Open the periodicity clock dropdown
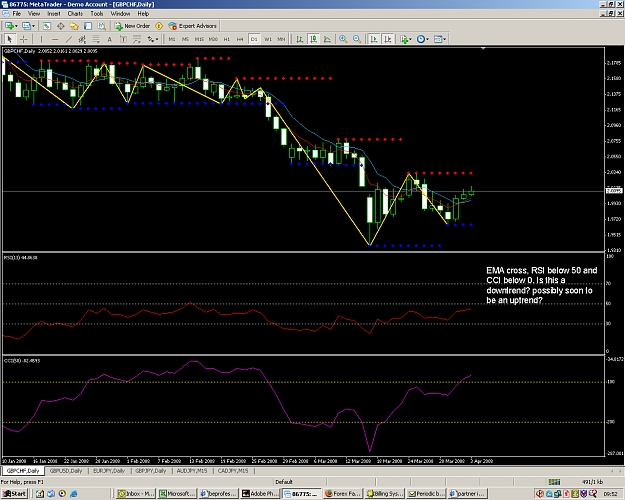The height and width of the screenshot is (500, 625). (423, 39)
